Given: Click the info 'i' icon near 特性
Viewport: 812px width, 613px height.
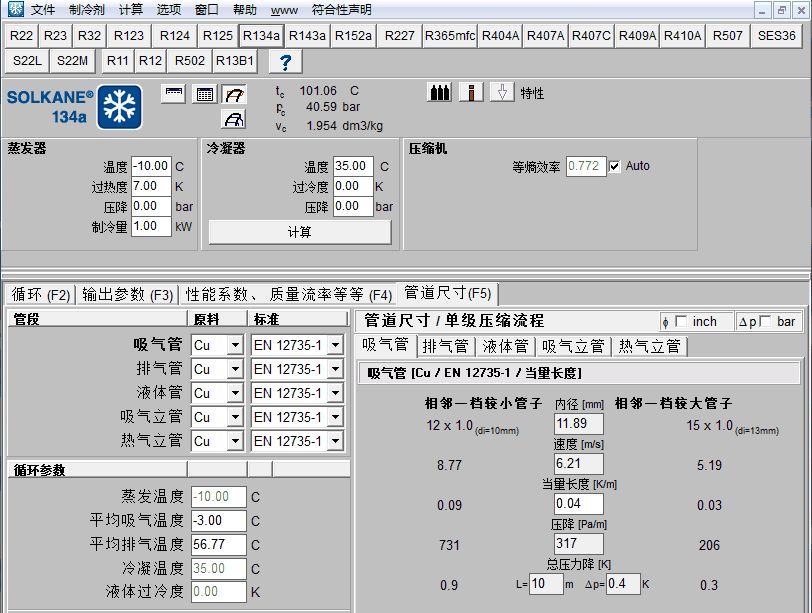Looking at the screenshot, I should 470,92.
